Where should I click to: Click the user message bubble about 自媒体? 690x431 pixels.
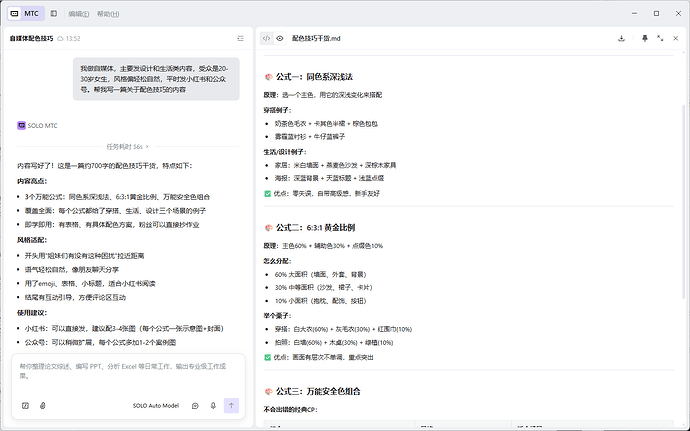coord(156,79)
